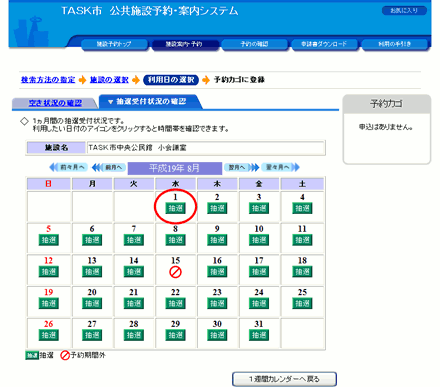Choose the 抽選 icon under day 31
The height and width of the screenshot is (387, 440).
click(x=259, y=335)
